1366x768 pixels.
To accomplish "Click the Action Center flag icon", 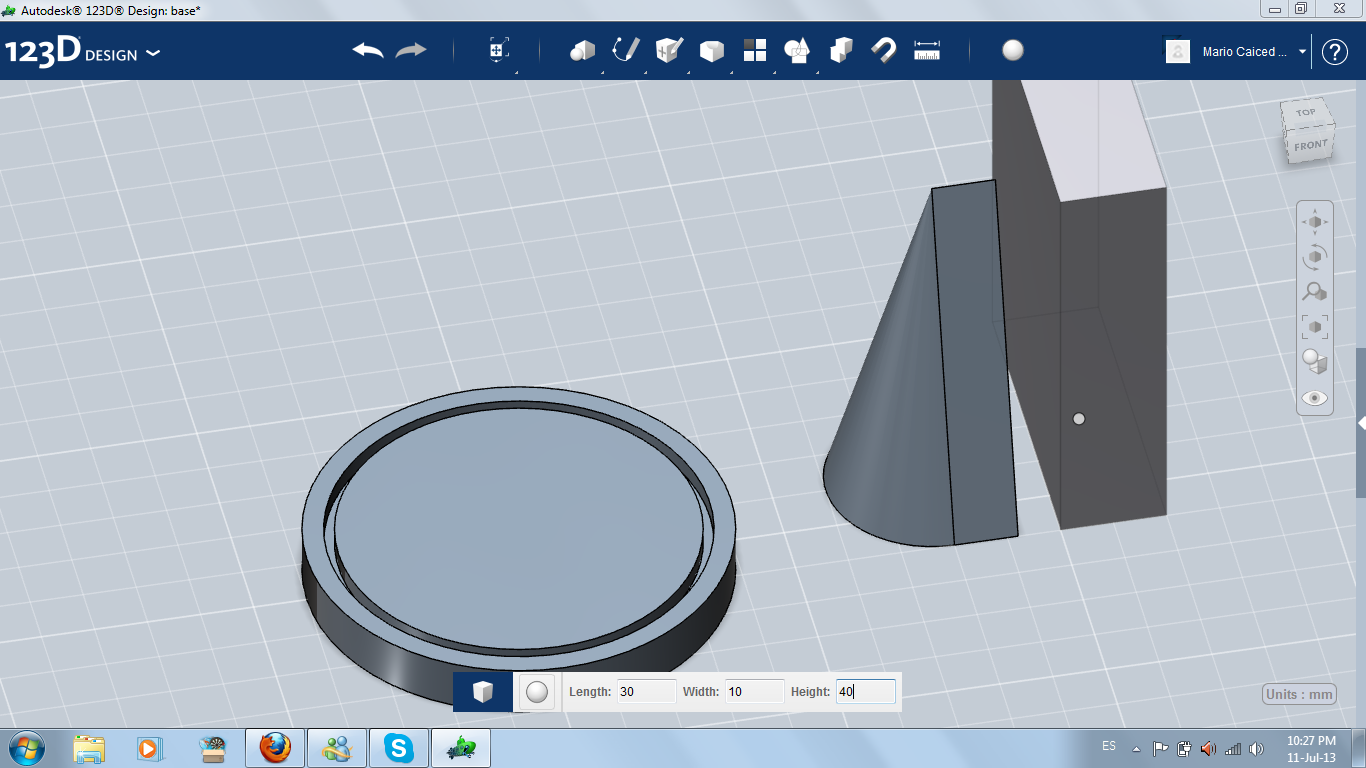I will [1161, 748].
